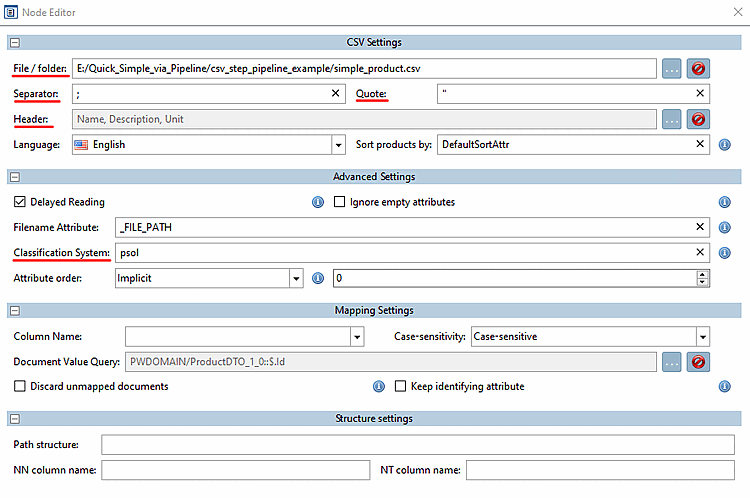Viewport: 750px width, 498px height.
Task: Show info for Ignore empty attributes
Action: tap(725, 202)
